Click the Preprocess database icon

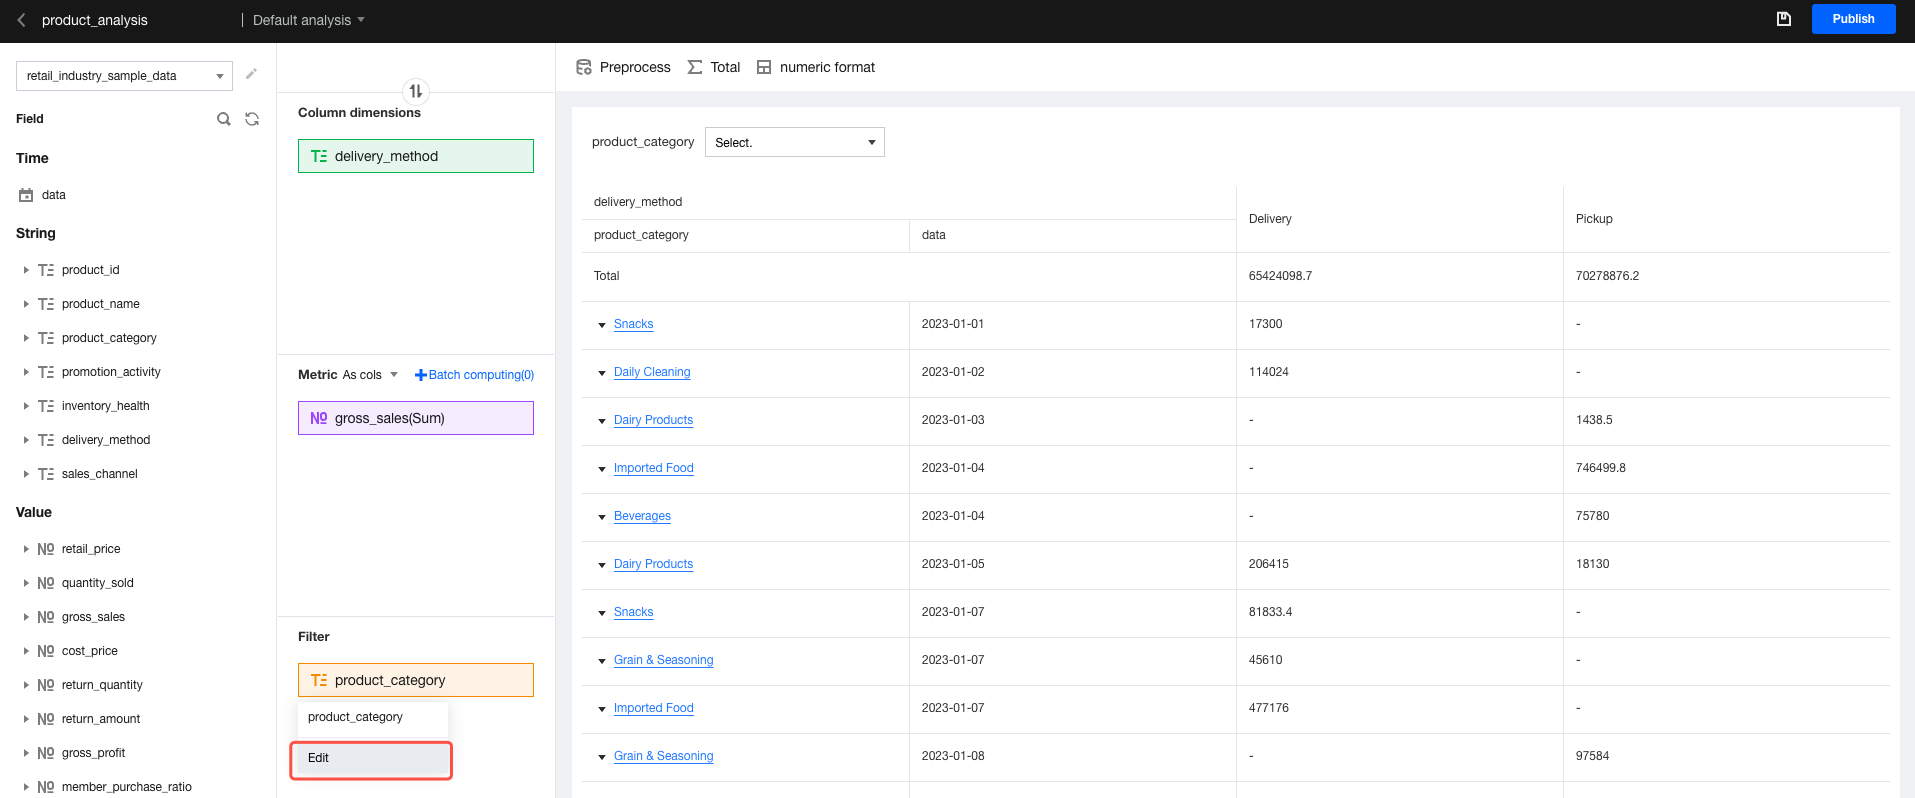click(x=584, y=67)
